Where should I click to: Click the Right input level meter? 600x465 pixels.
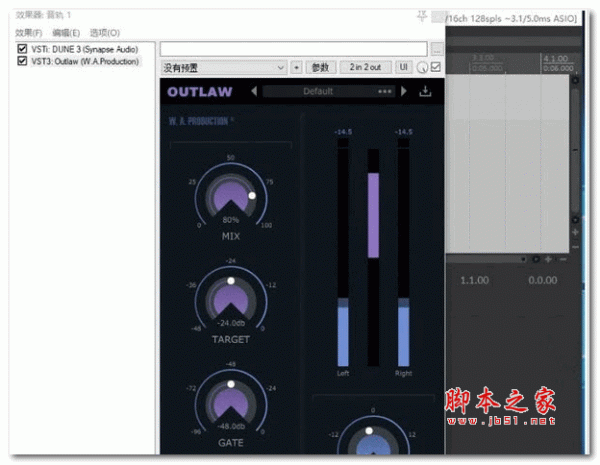coord(404,253)
